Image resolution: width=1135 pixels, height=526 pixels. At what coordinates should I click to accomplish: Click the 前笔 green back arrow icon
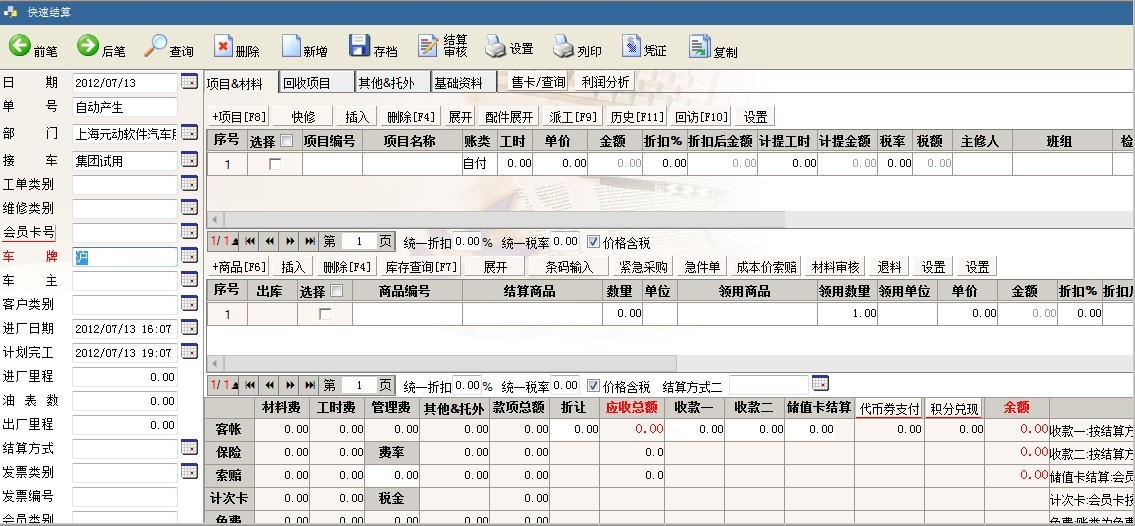pyautogui.click(x=19, y=45)
